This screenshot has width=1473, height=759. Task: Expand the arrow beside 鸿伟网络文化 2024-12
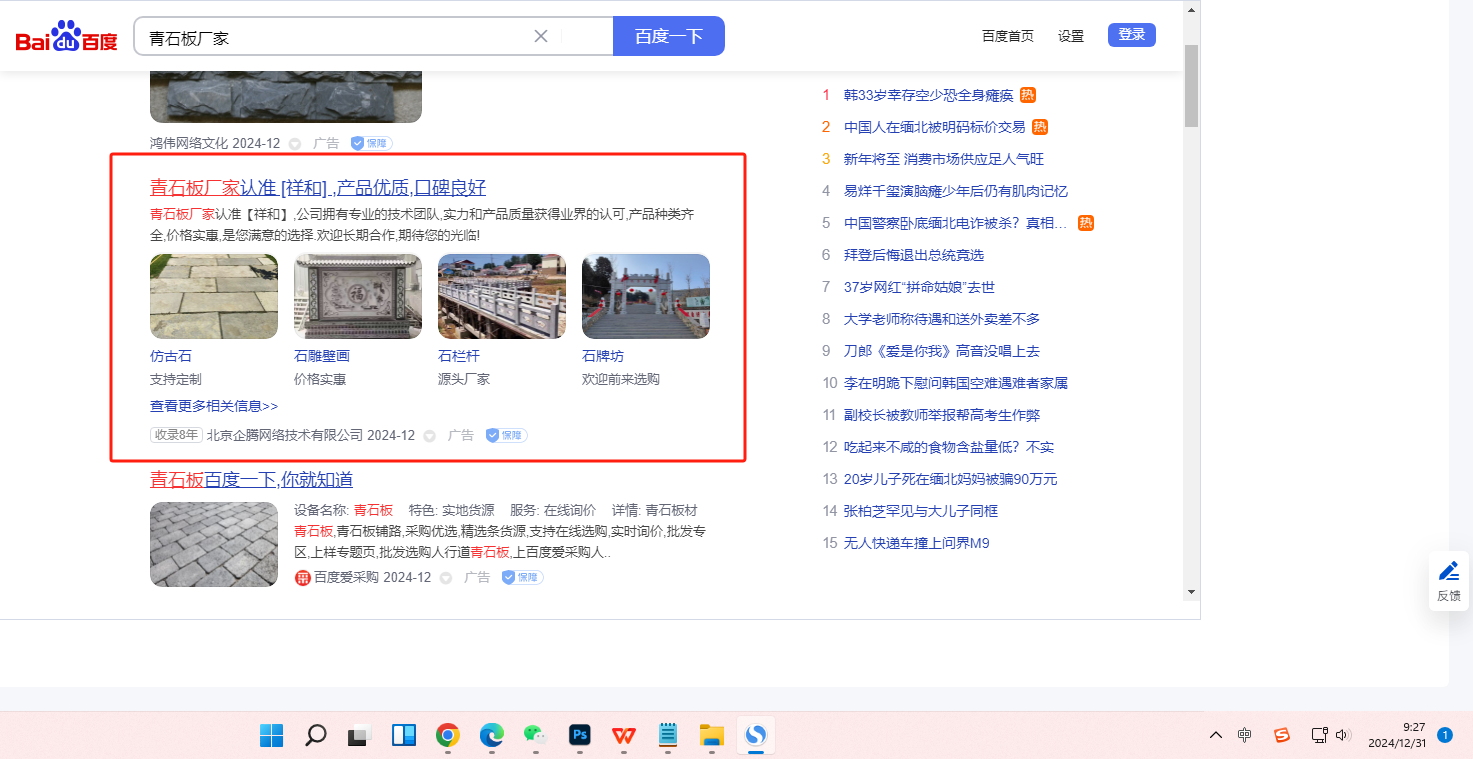pyautogui.click(x=295, y=144)
